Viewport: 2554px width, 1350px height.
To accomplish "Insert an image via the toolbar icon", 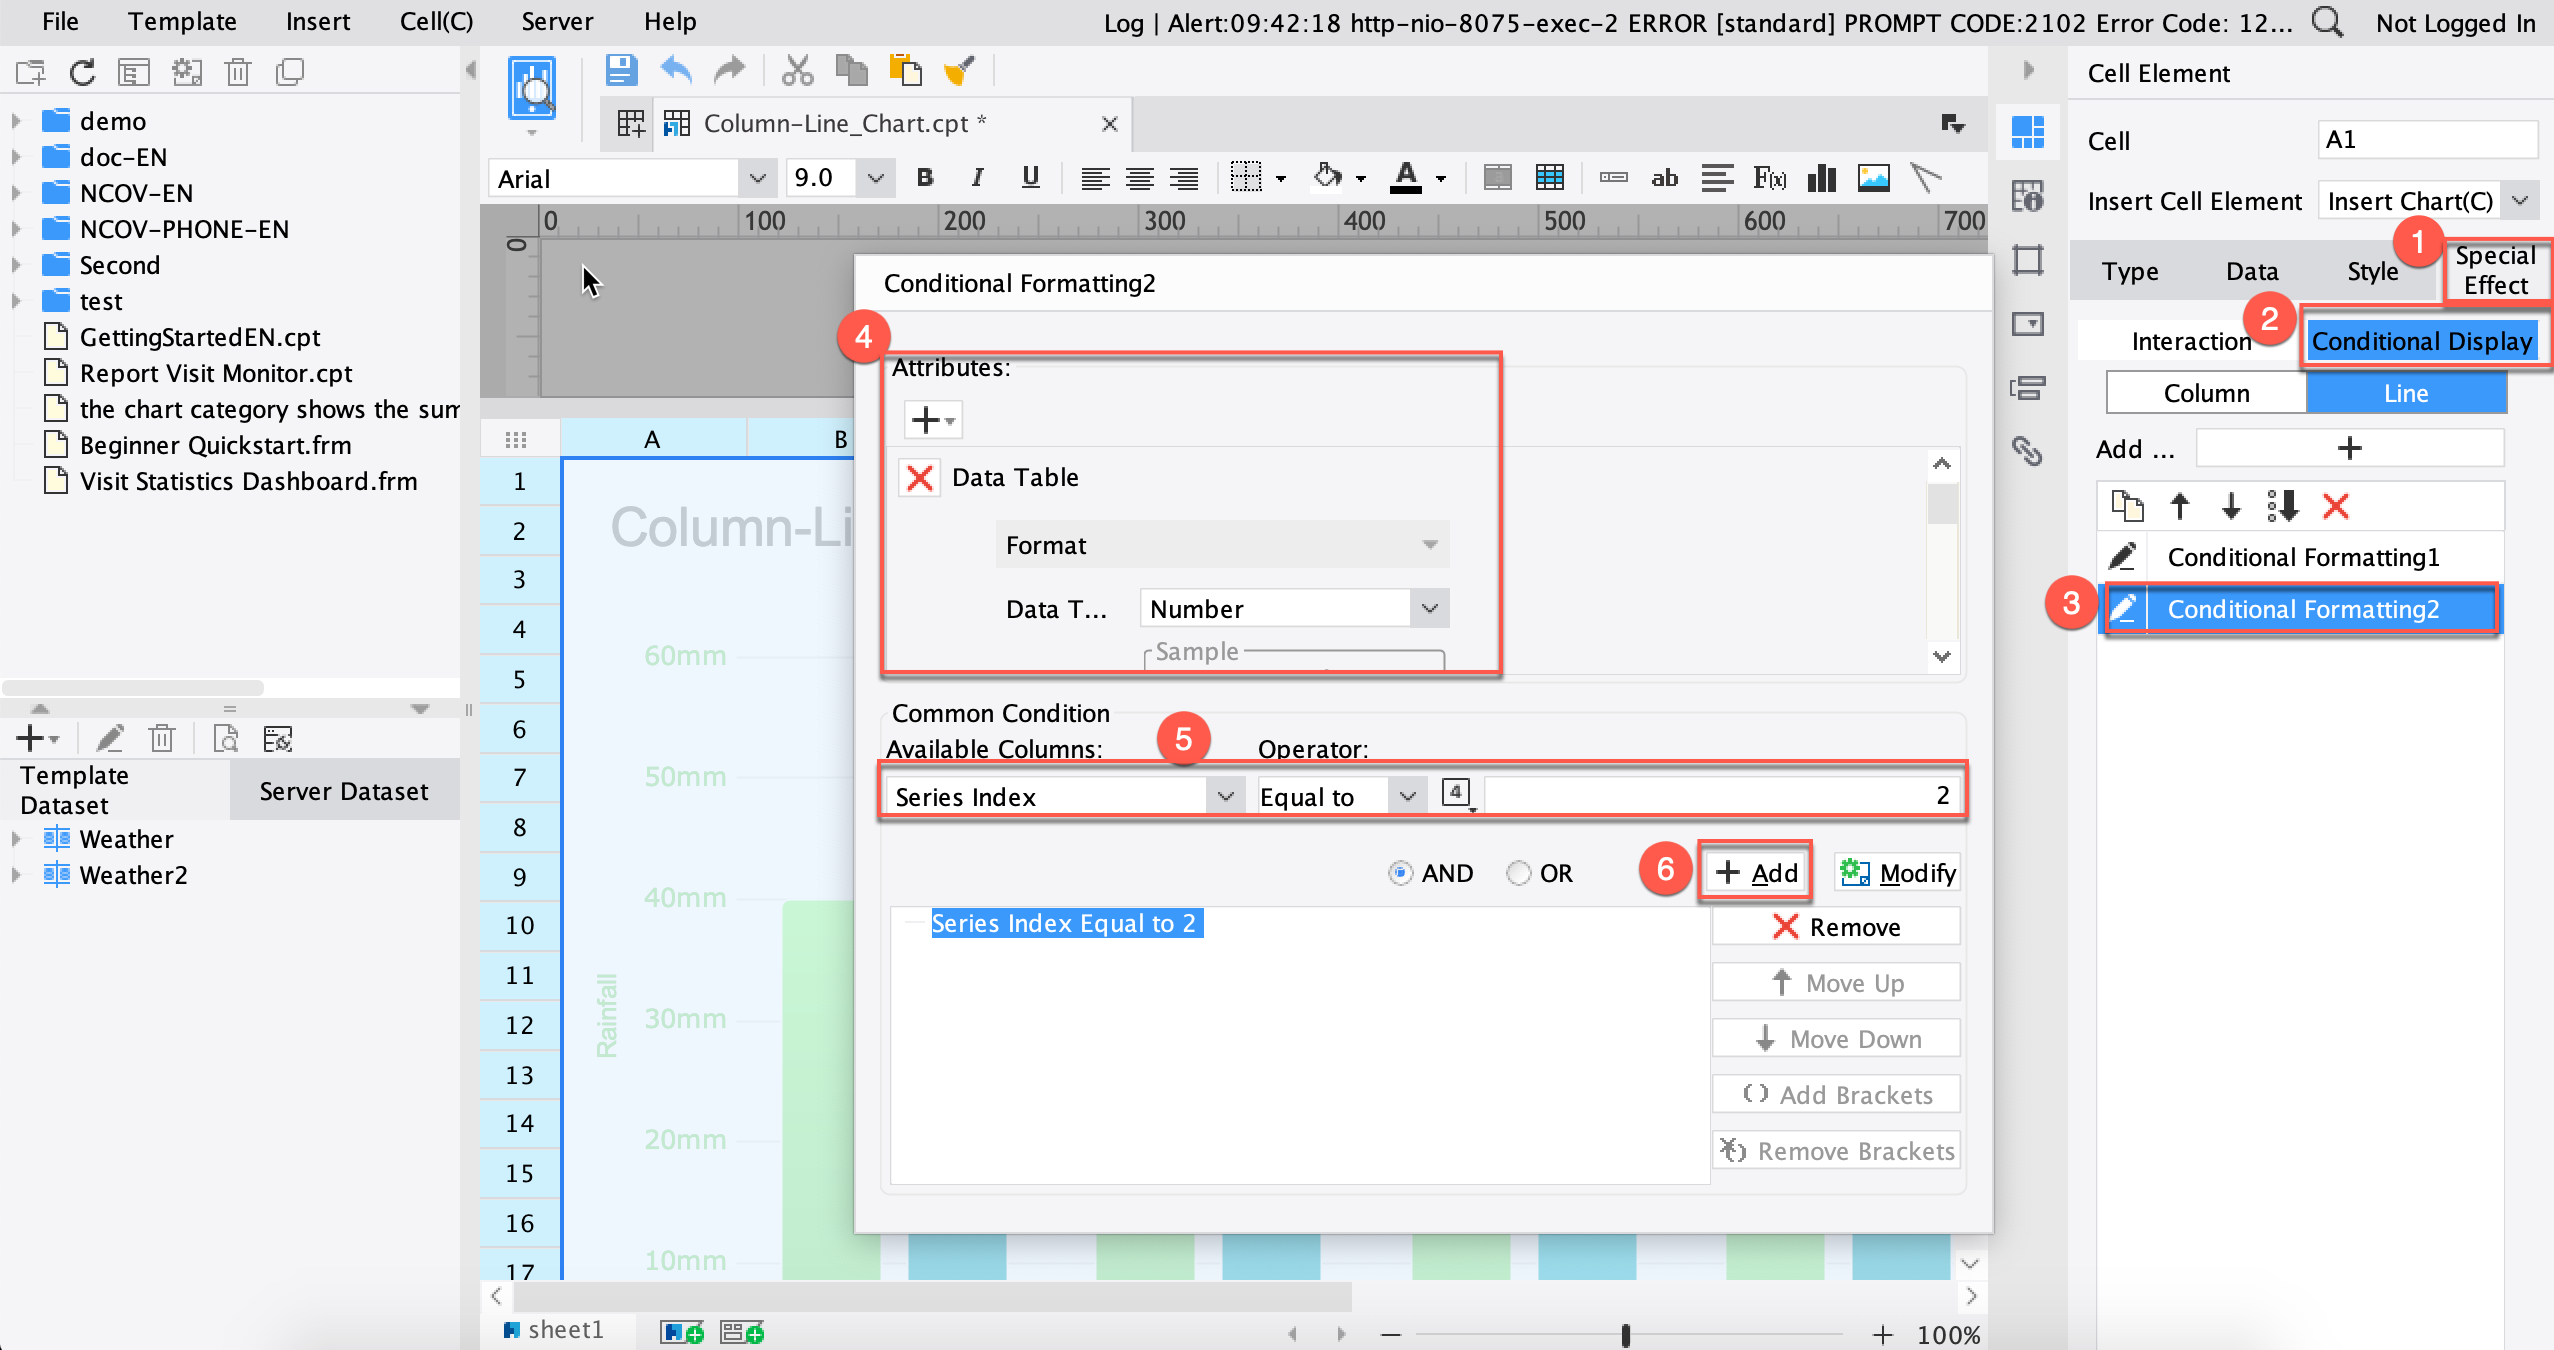I will pyautogui.click(x=1872, y=178).
